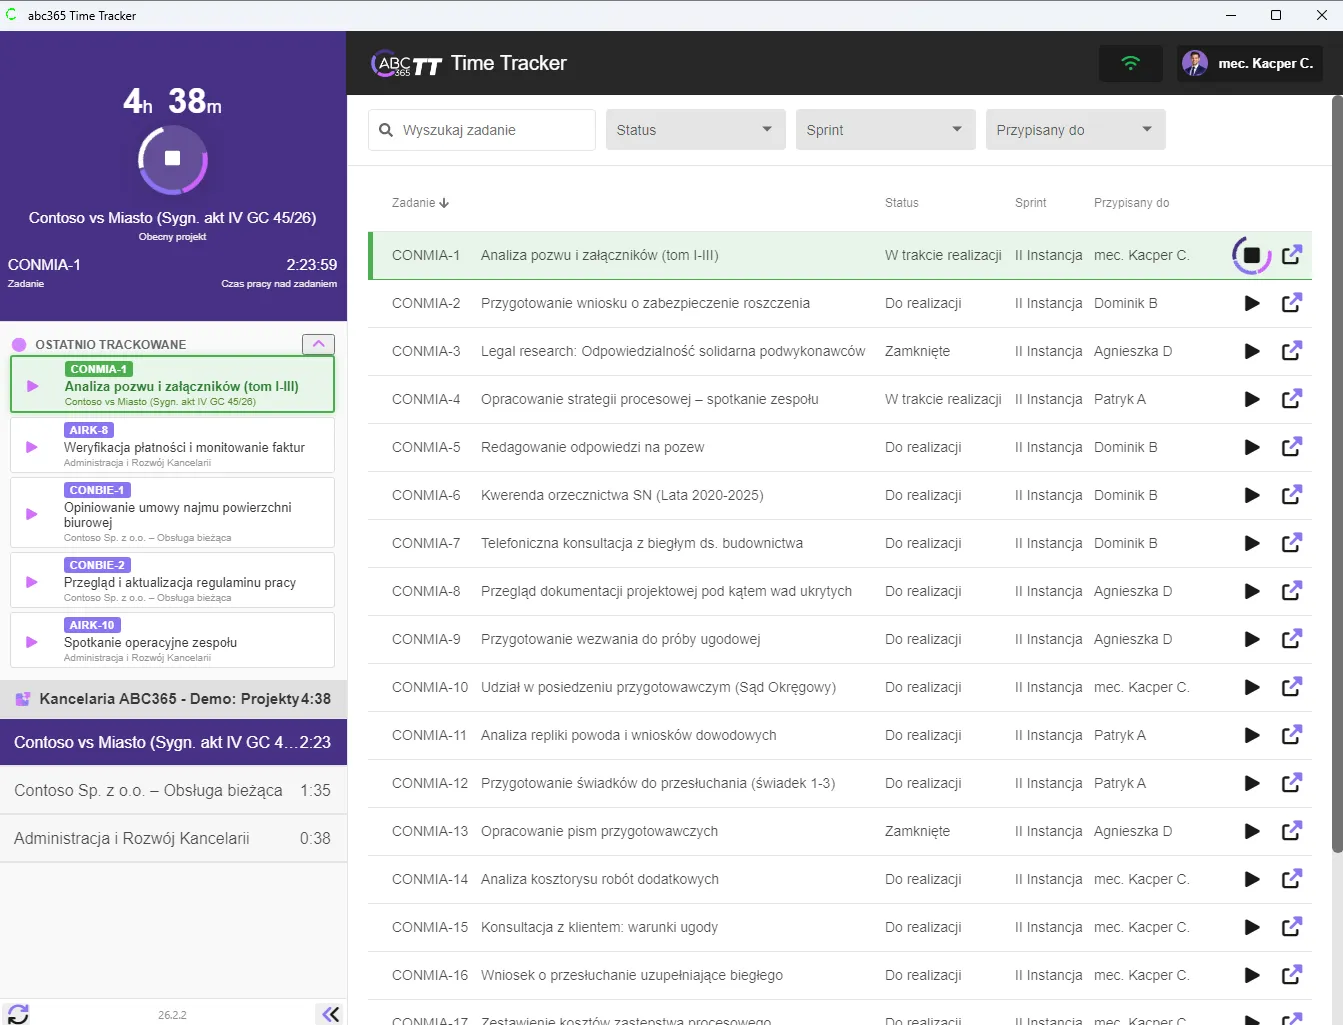Select recent card CONMIA-1 Analiza pozwu
1343x1025 pixels.
[172, 385]
